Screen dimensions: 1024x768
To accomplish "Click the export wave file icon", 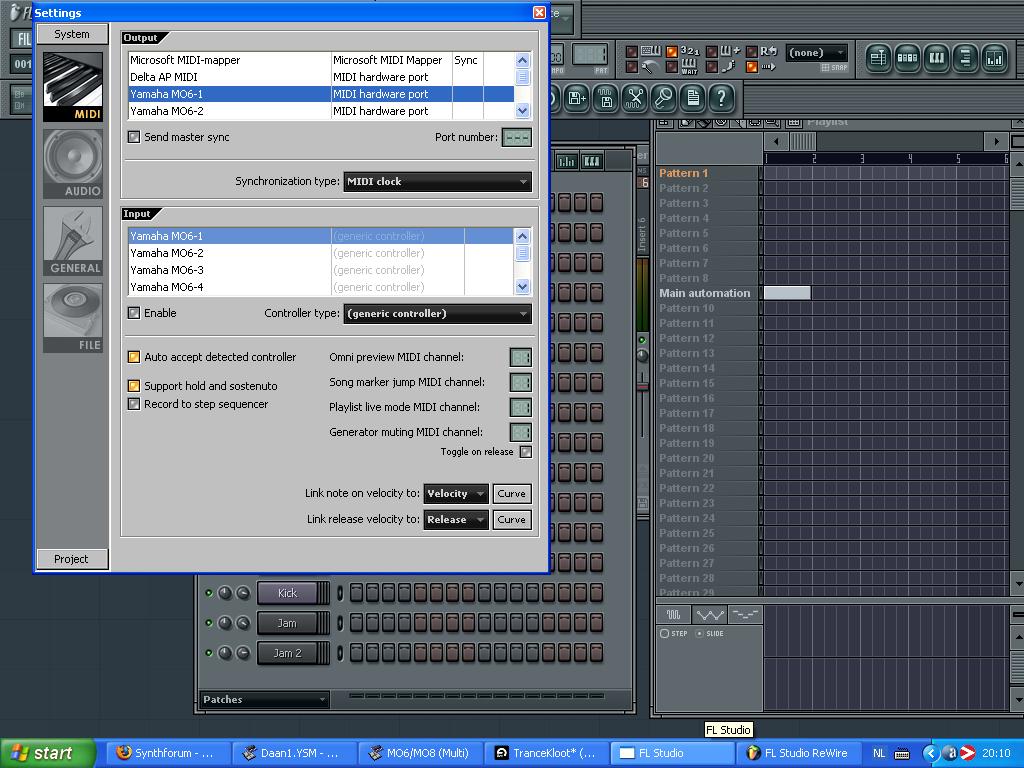I will 606,99.
